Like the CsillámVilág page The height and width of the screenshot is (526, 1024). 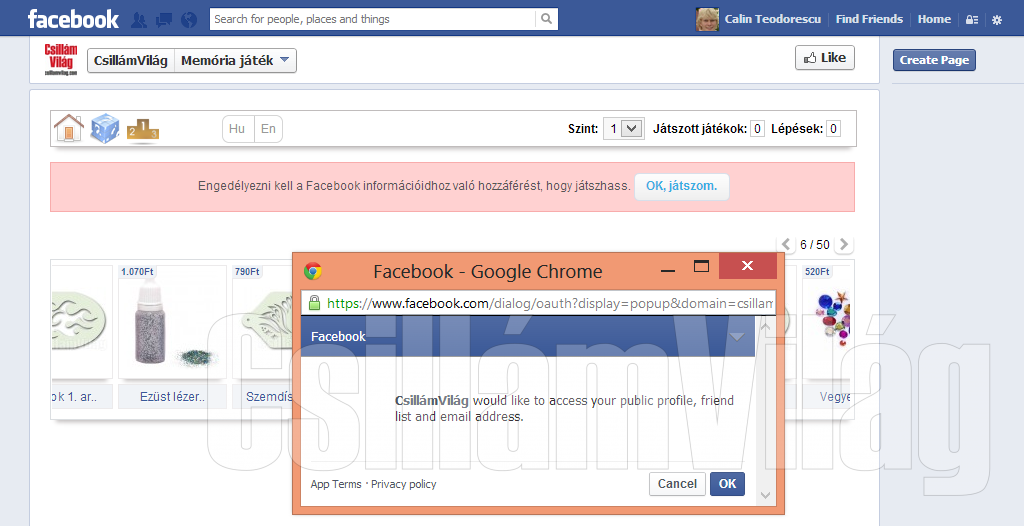point(825,58)
